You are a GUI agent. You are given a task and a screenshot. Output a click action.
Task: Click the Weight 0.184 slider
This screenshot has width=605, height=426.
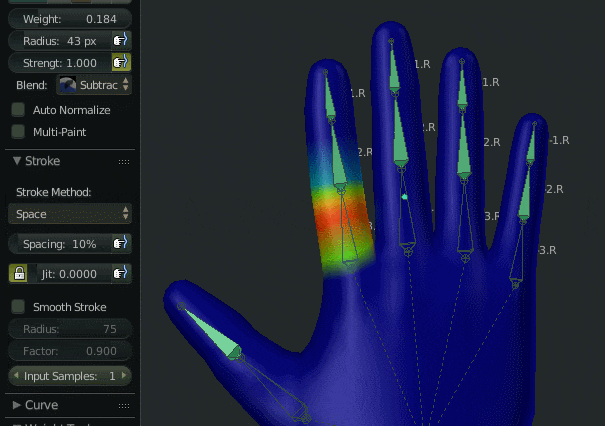(x=70, y=19)
